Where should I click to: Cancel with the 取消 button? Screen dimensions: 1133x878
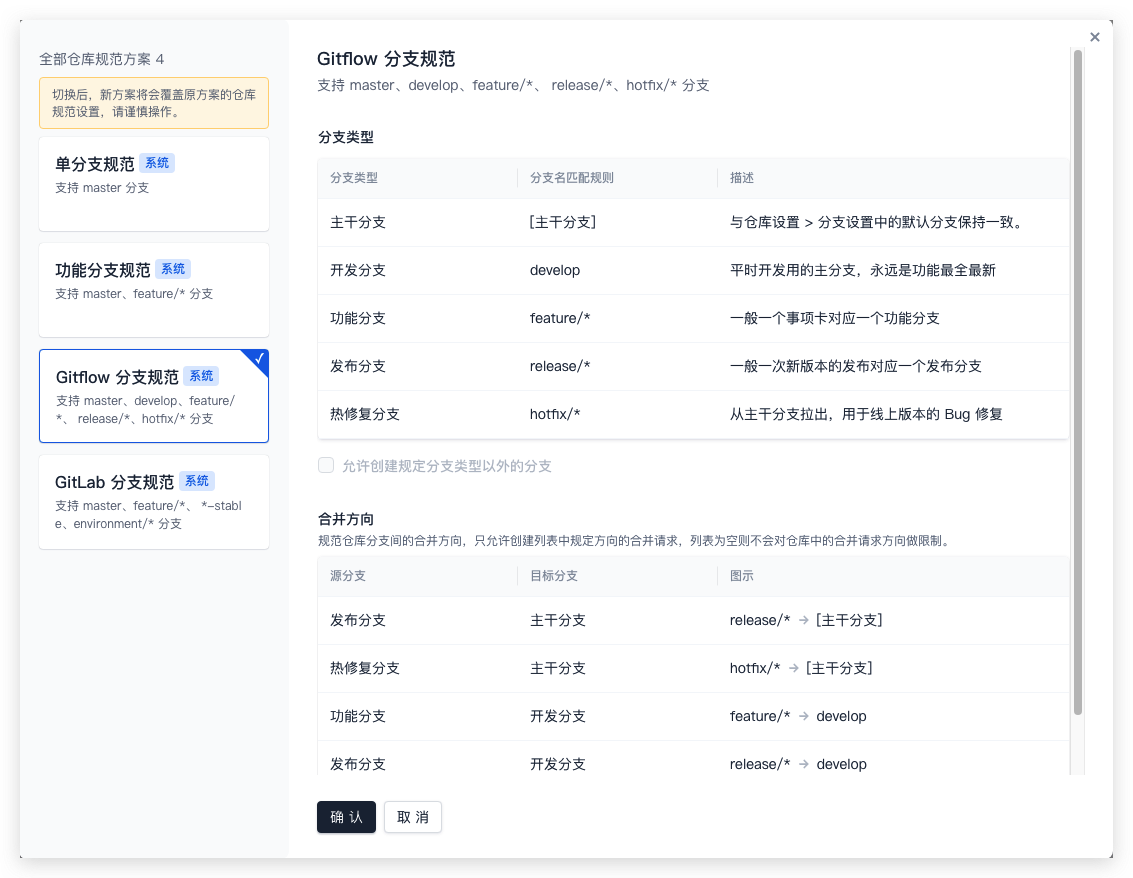[x=413, y=817]
